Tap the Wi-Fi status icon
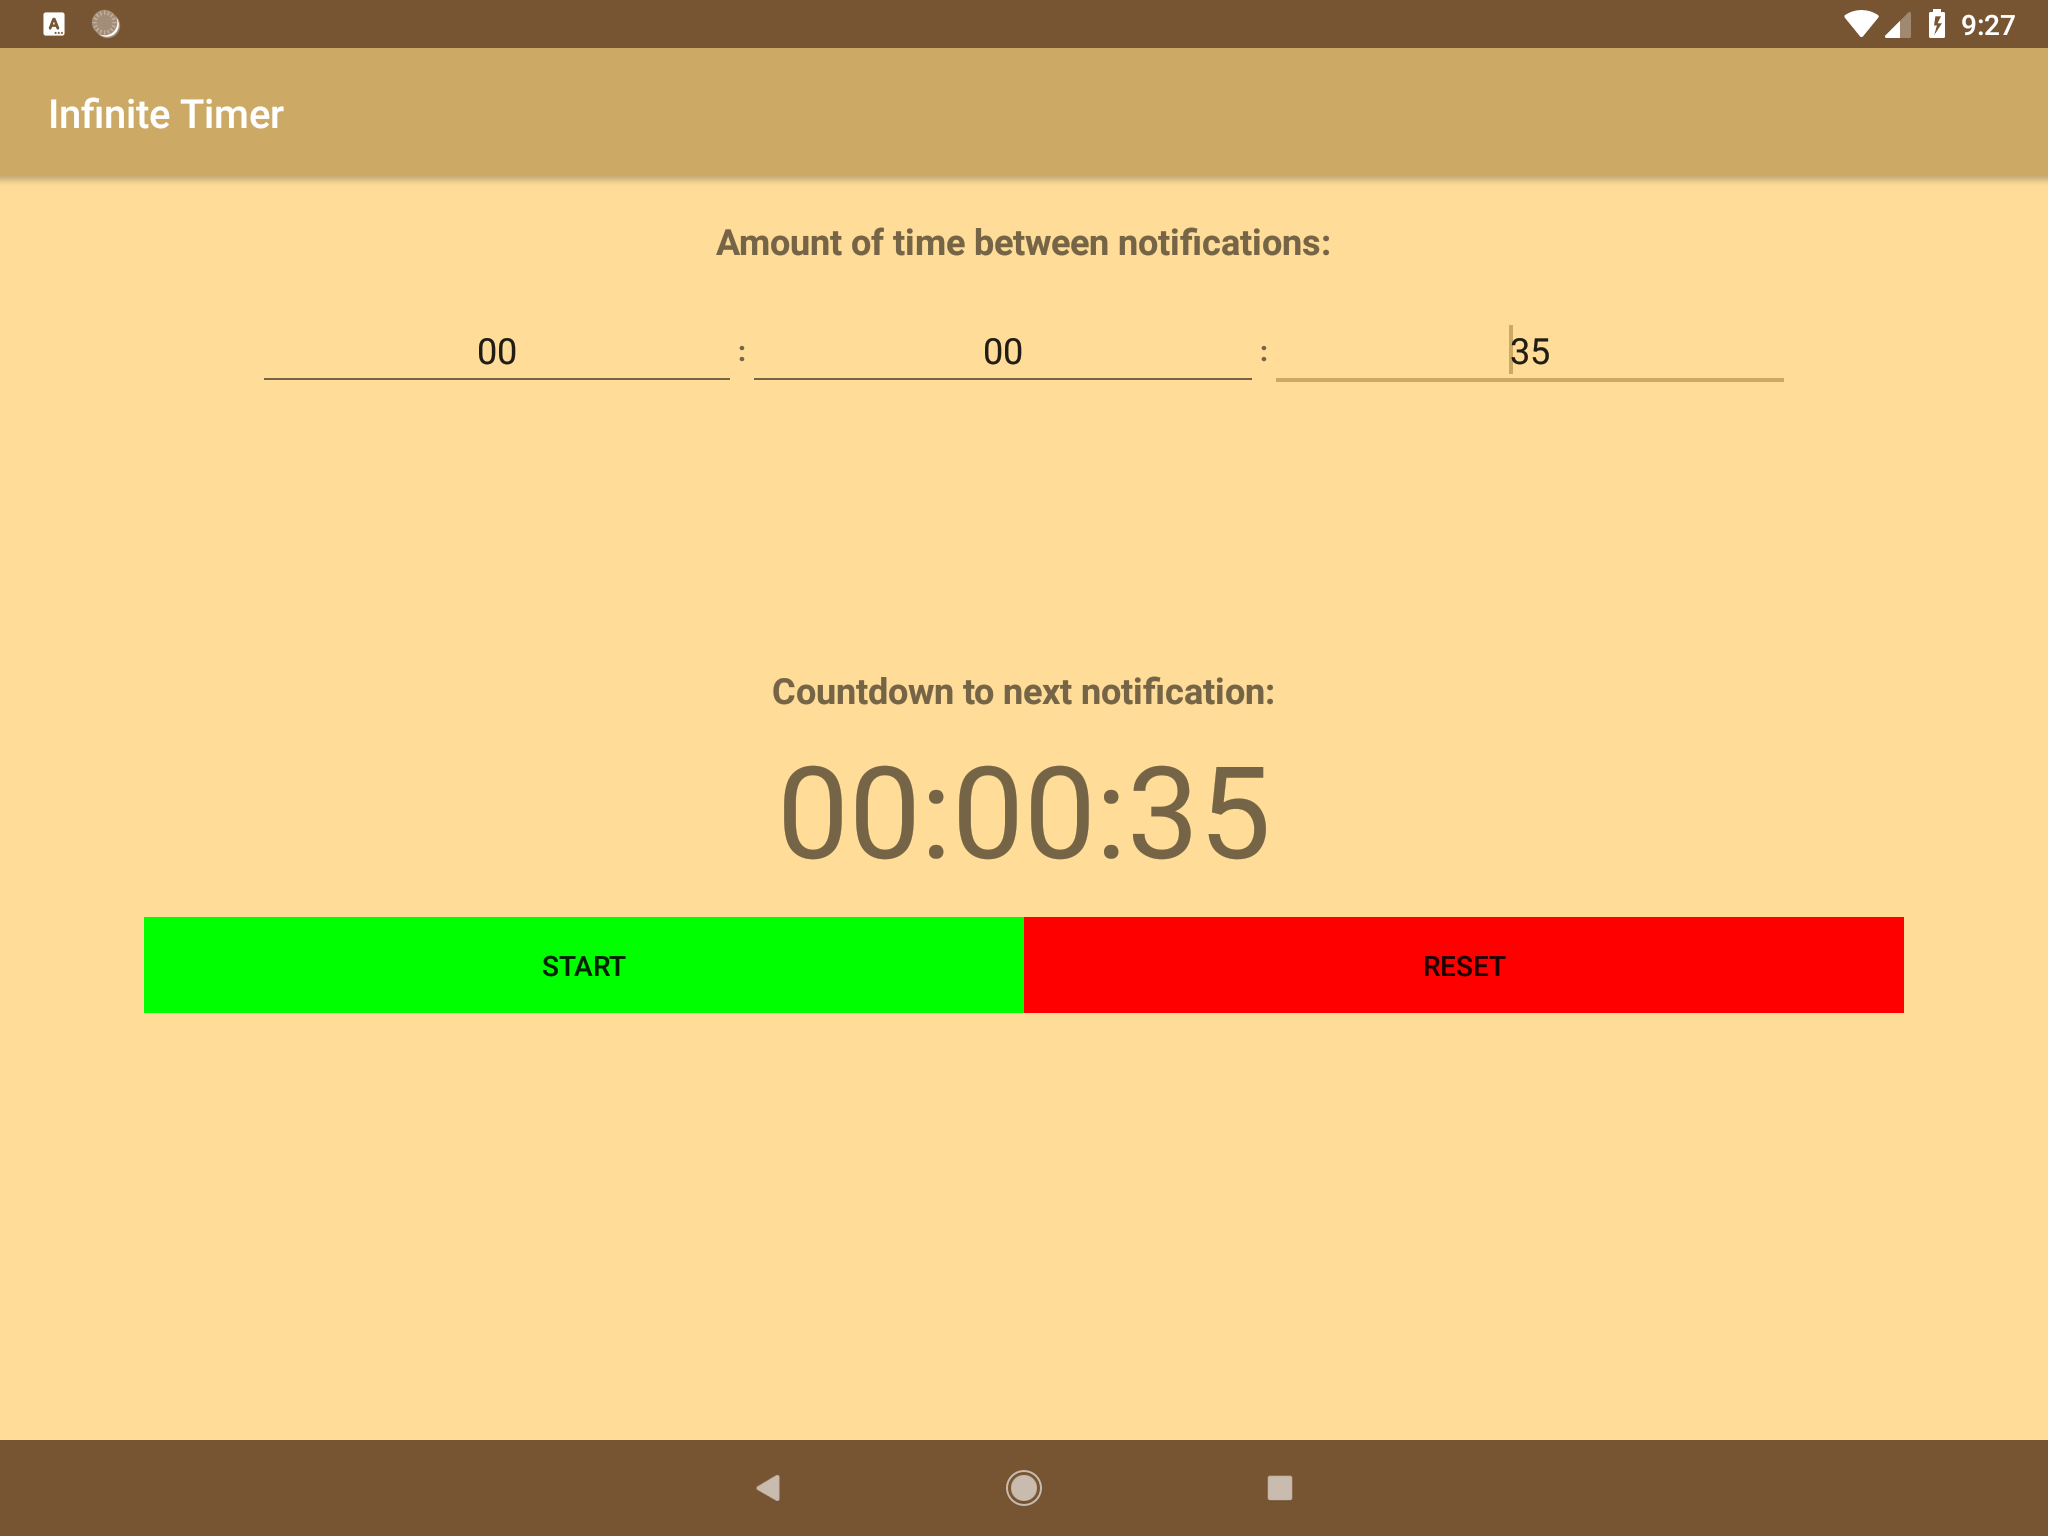The height and width of the screenshot is (1536, 2048). (x=1861, y=24)
